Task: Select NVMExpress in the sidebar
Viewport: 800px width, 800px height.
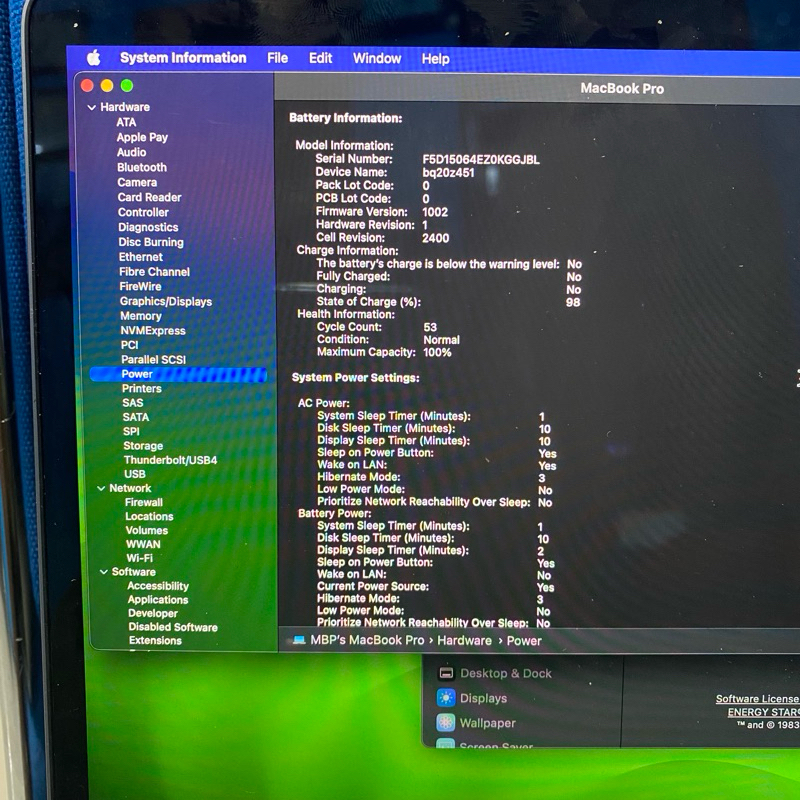Action: point(153,331)
